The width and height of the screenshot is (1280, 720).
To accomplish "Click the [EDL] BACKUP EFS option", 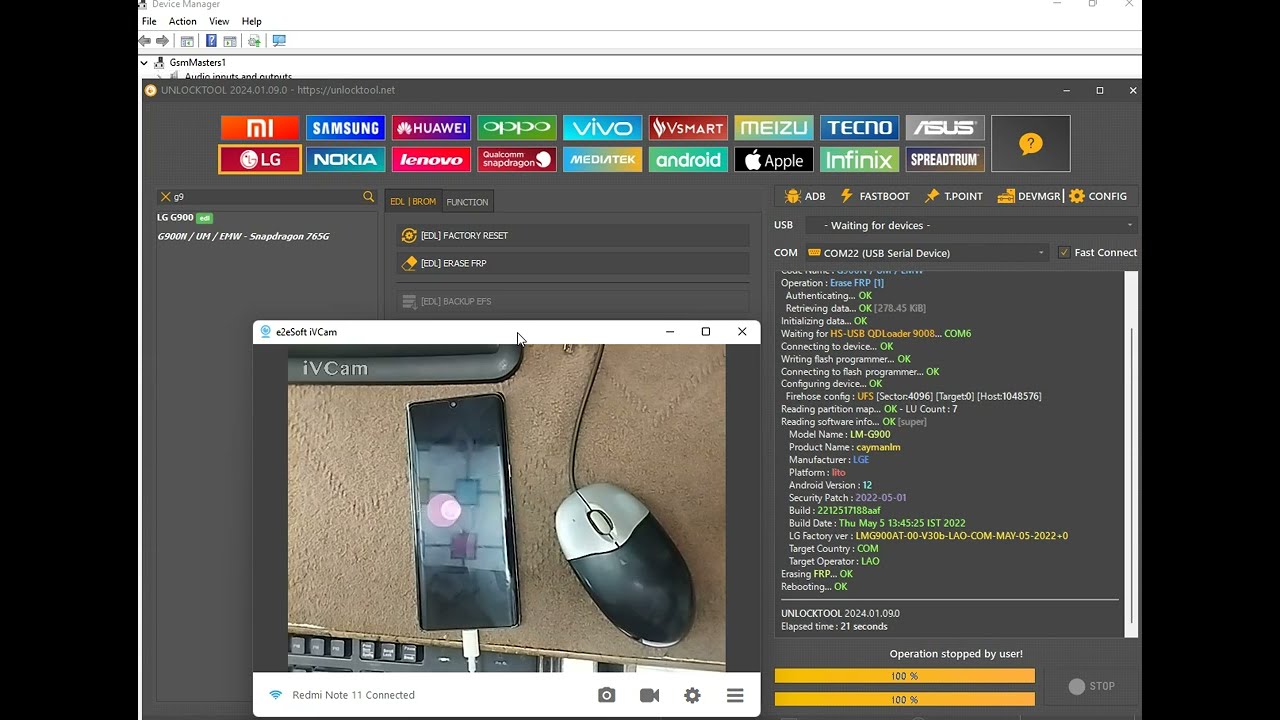I will tap(573, 301).
